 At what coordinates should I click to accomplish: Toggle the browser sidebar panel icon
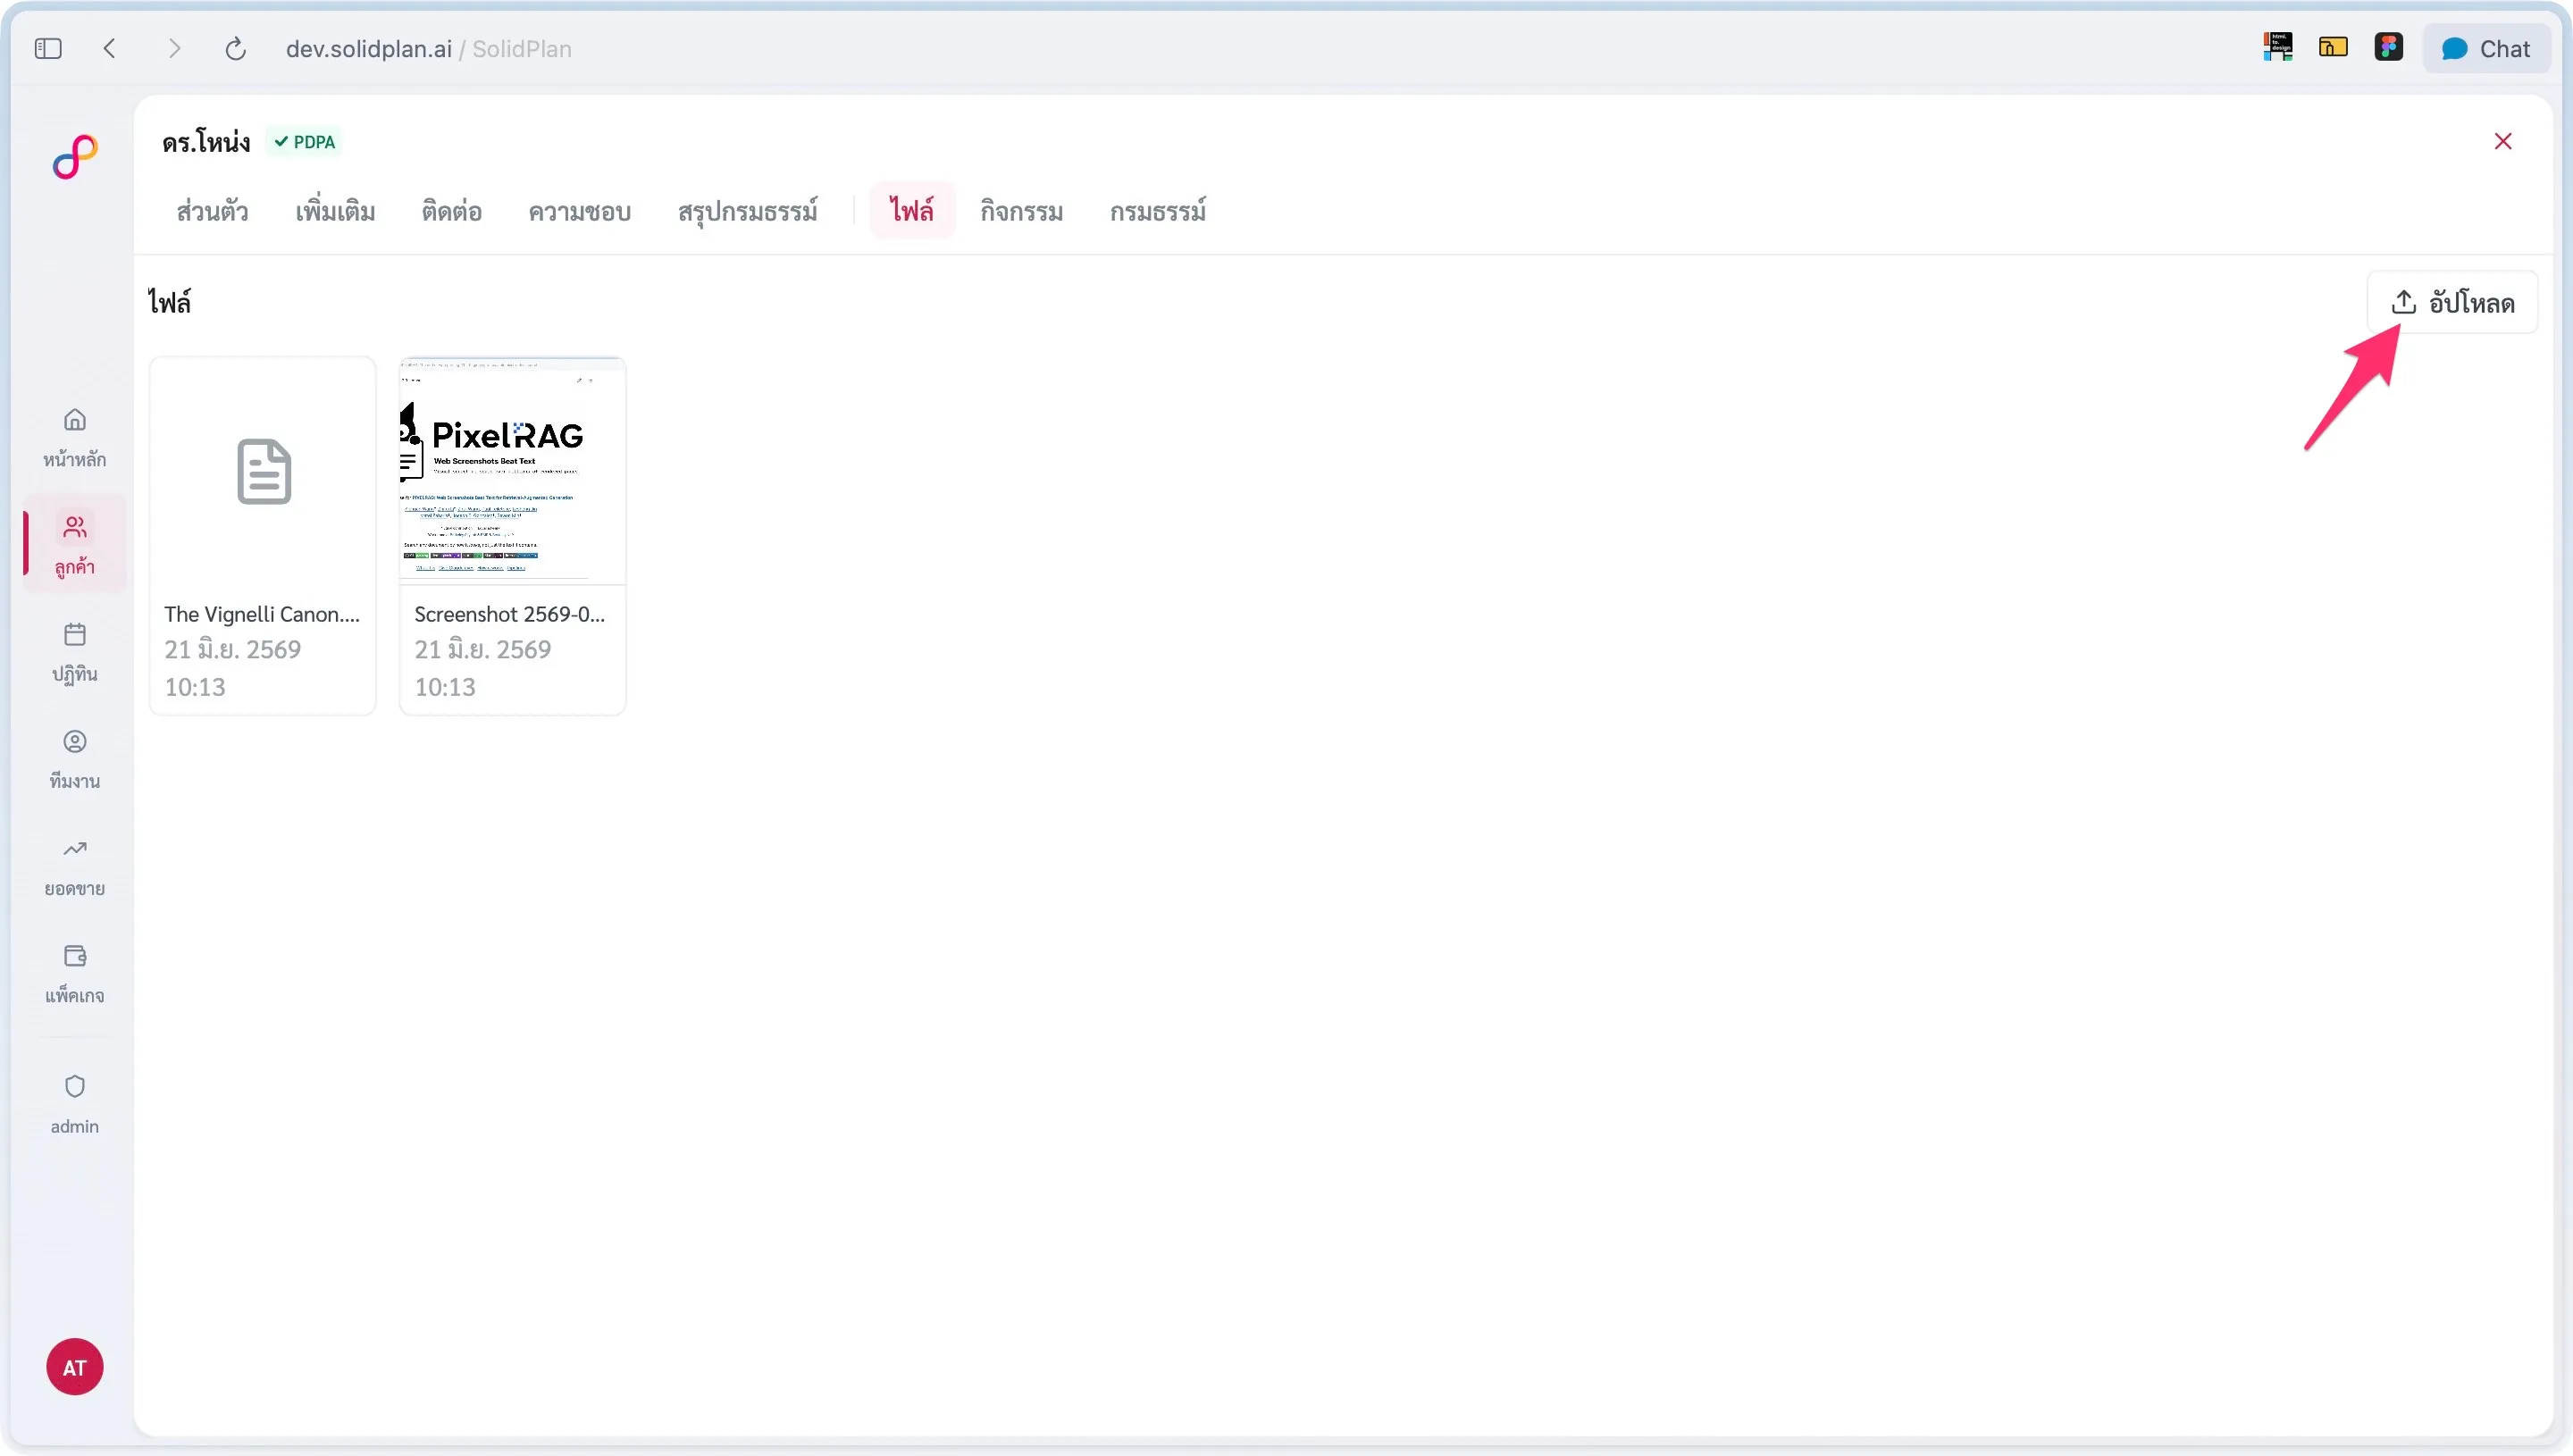pos(48,49)
